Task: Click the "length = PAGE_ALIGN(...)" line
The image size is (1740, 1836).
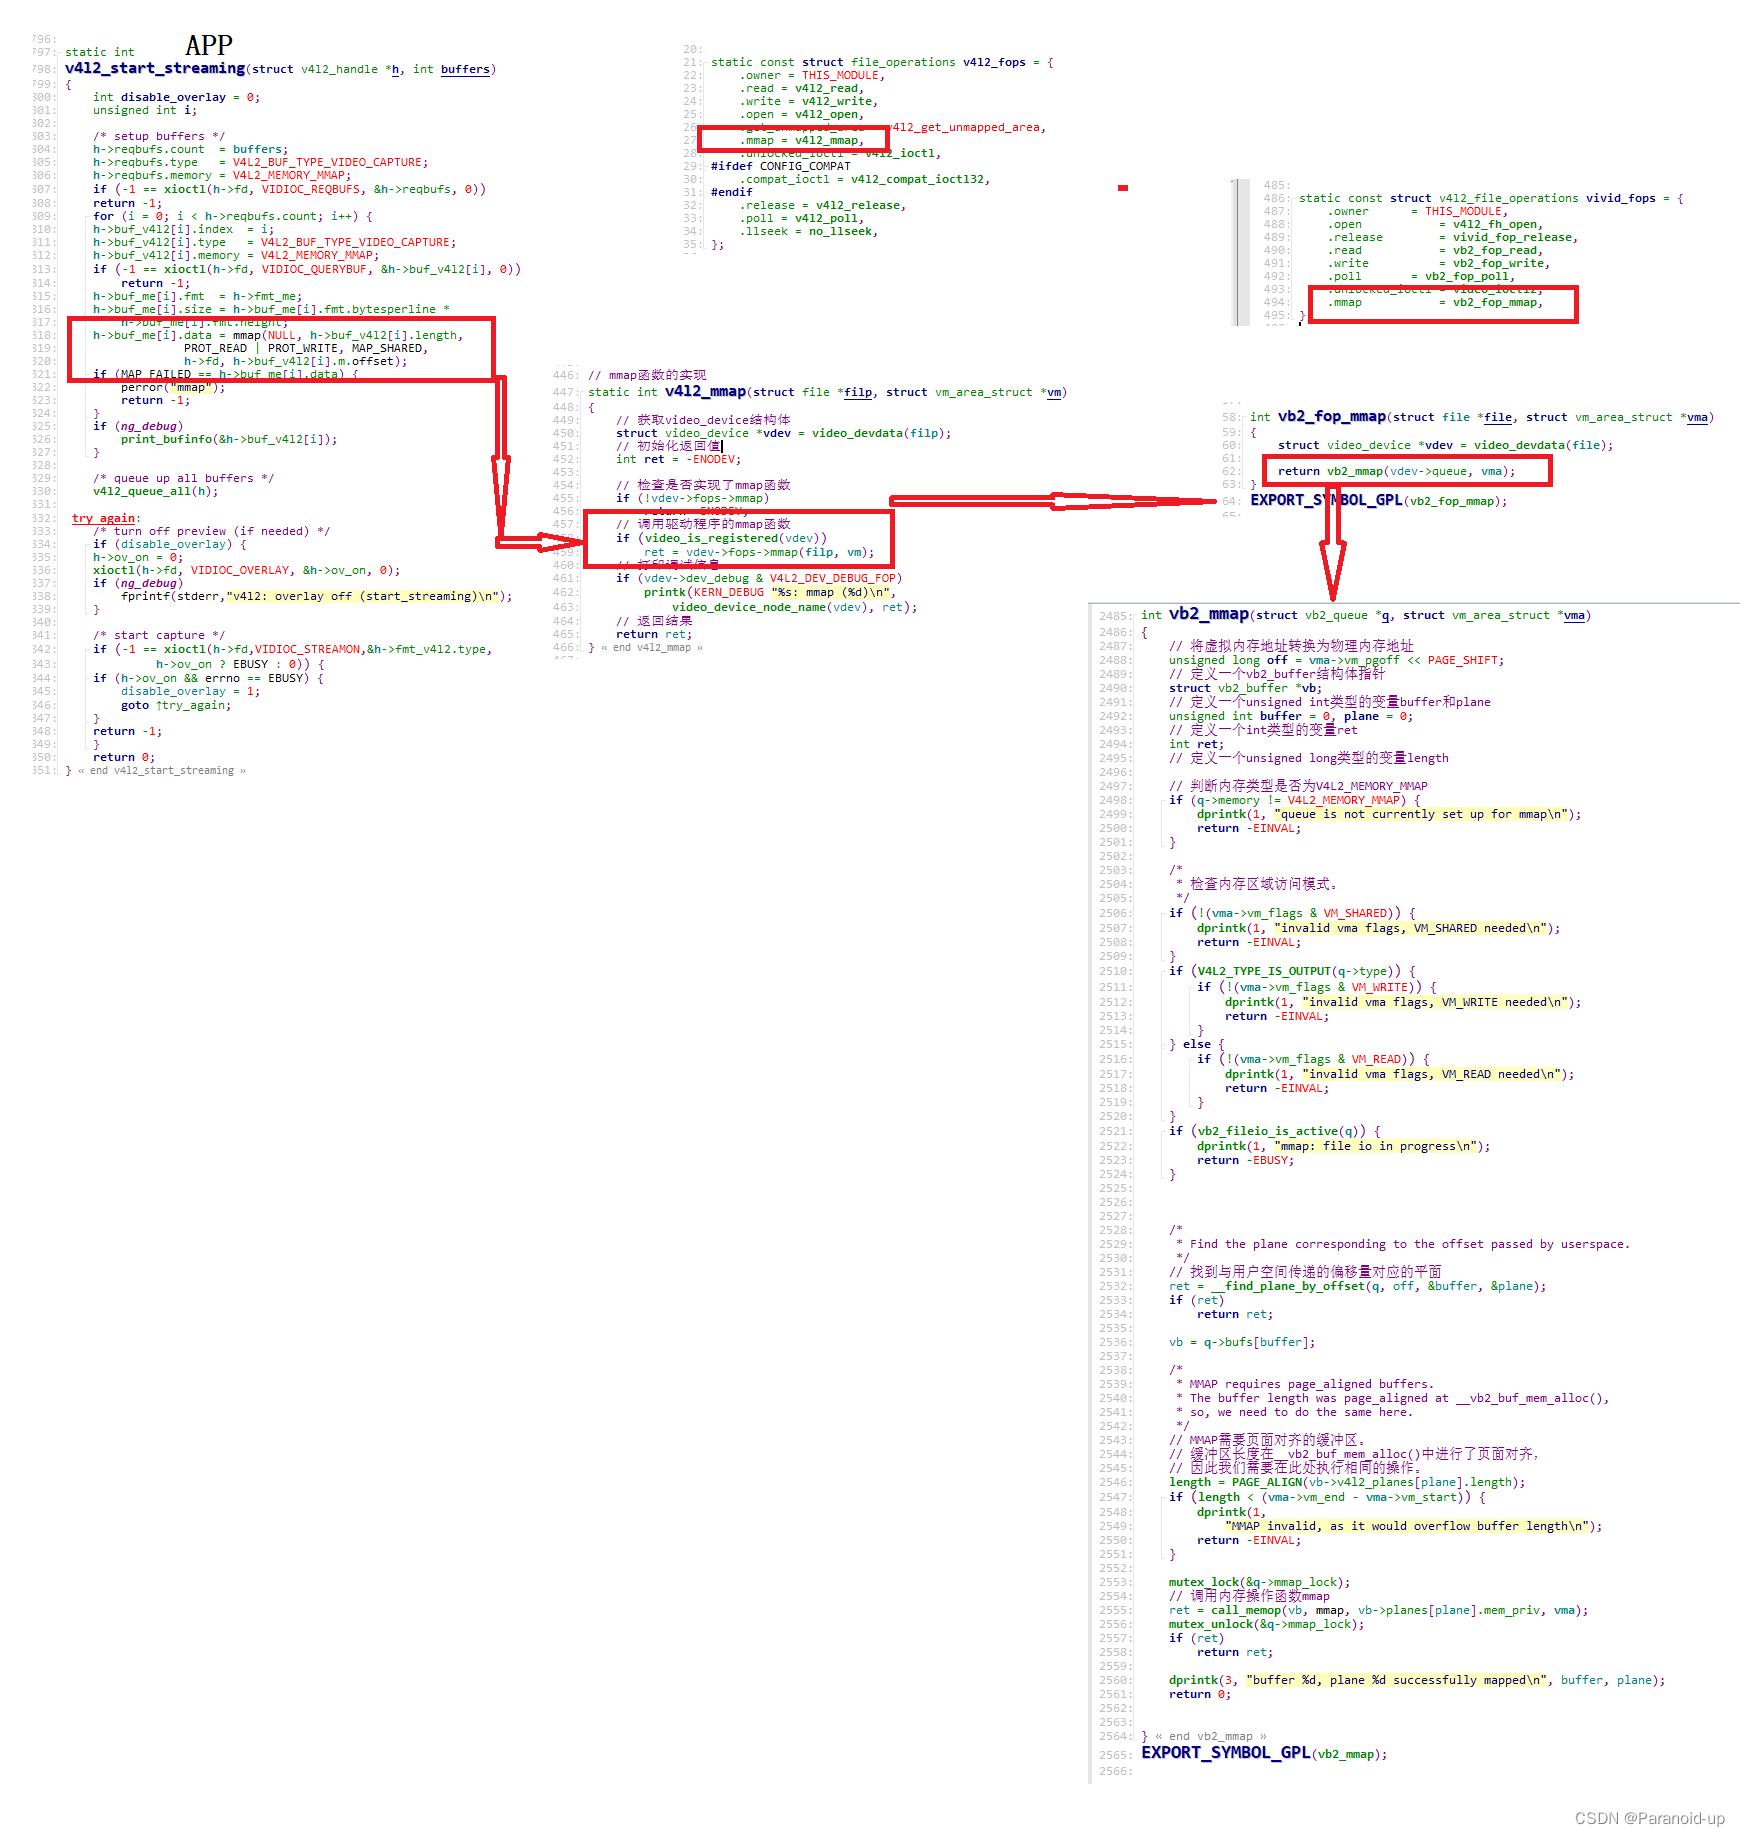Action: (1347, 1482)
